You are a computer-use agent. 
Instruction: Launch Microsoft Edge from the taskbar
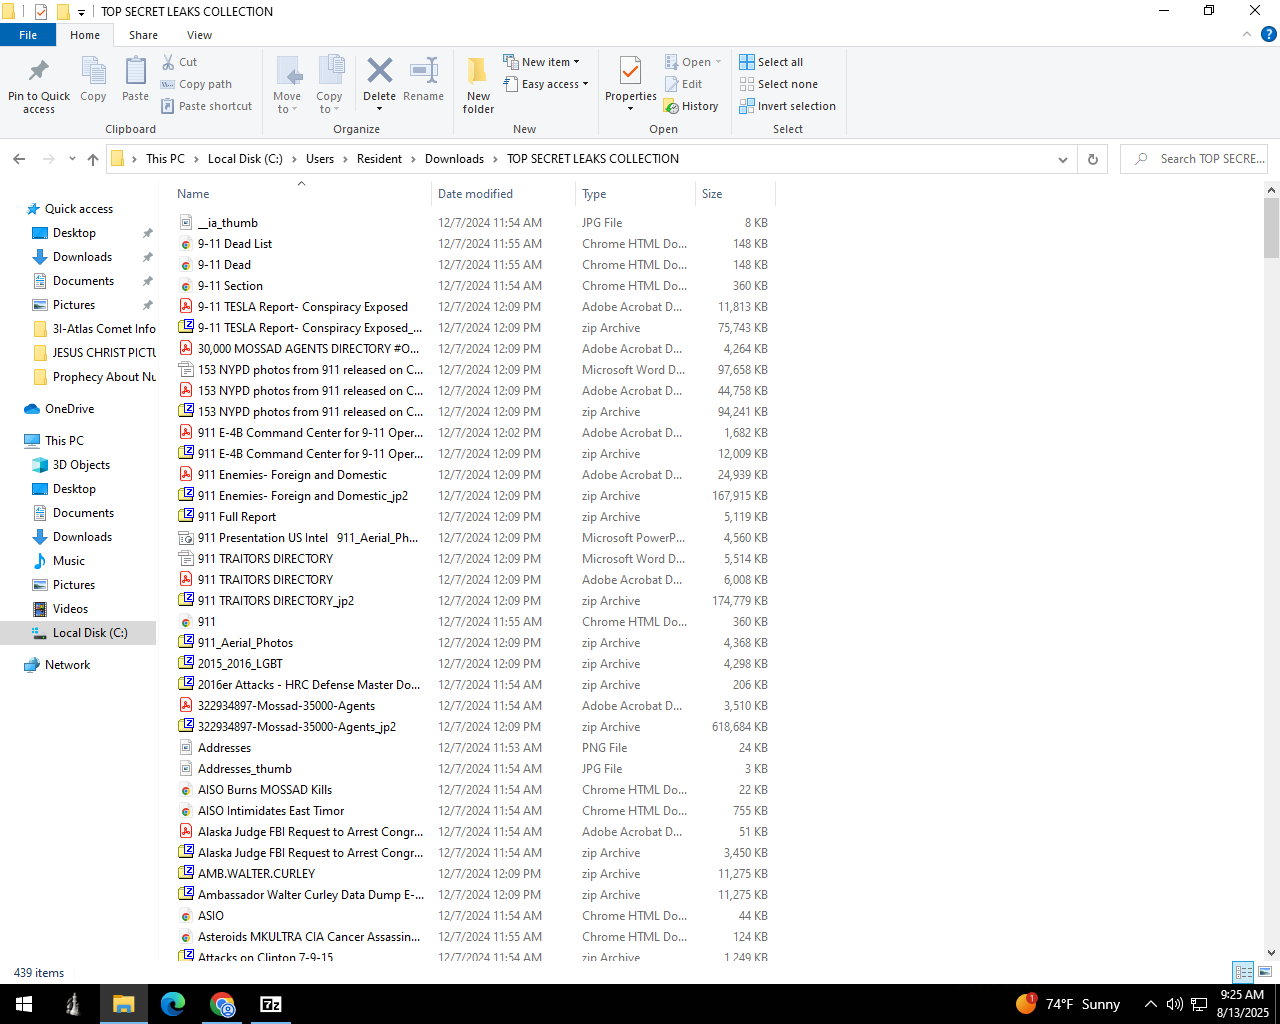pyautogui.click(x=173, y=1004)
